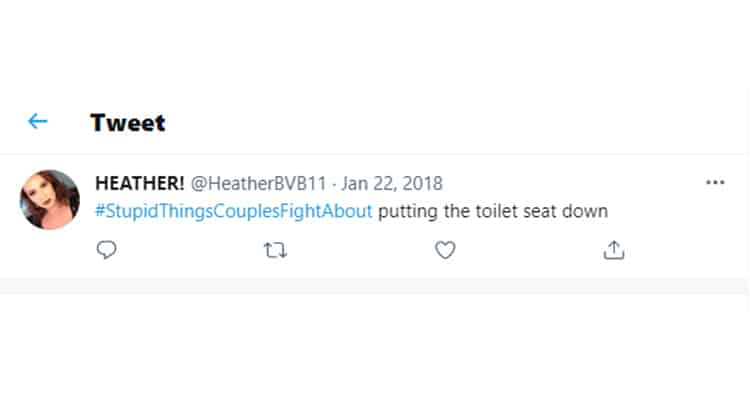The image size is (750, 400).
Task: Click the white area below the gray divider
Action: tap(375, 345)
